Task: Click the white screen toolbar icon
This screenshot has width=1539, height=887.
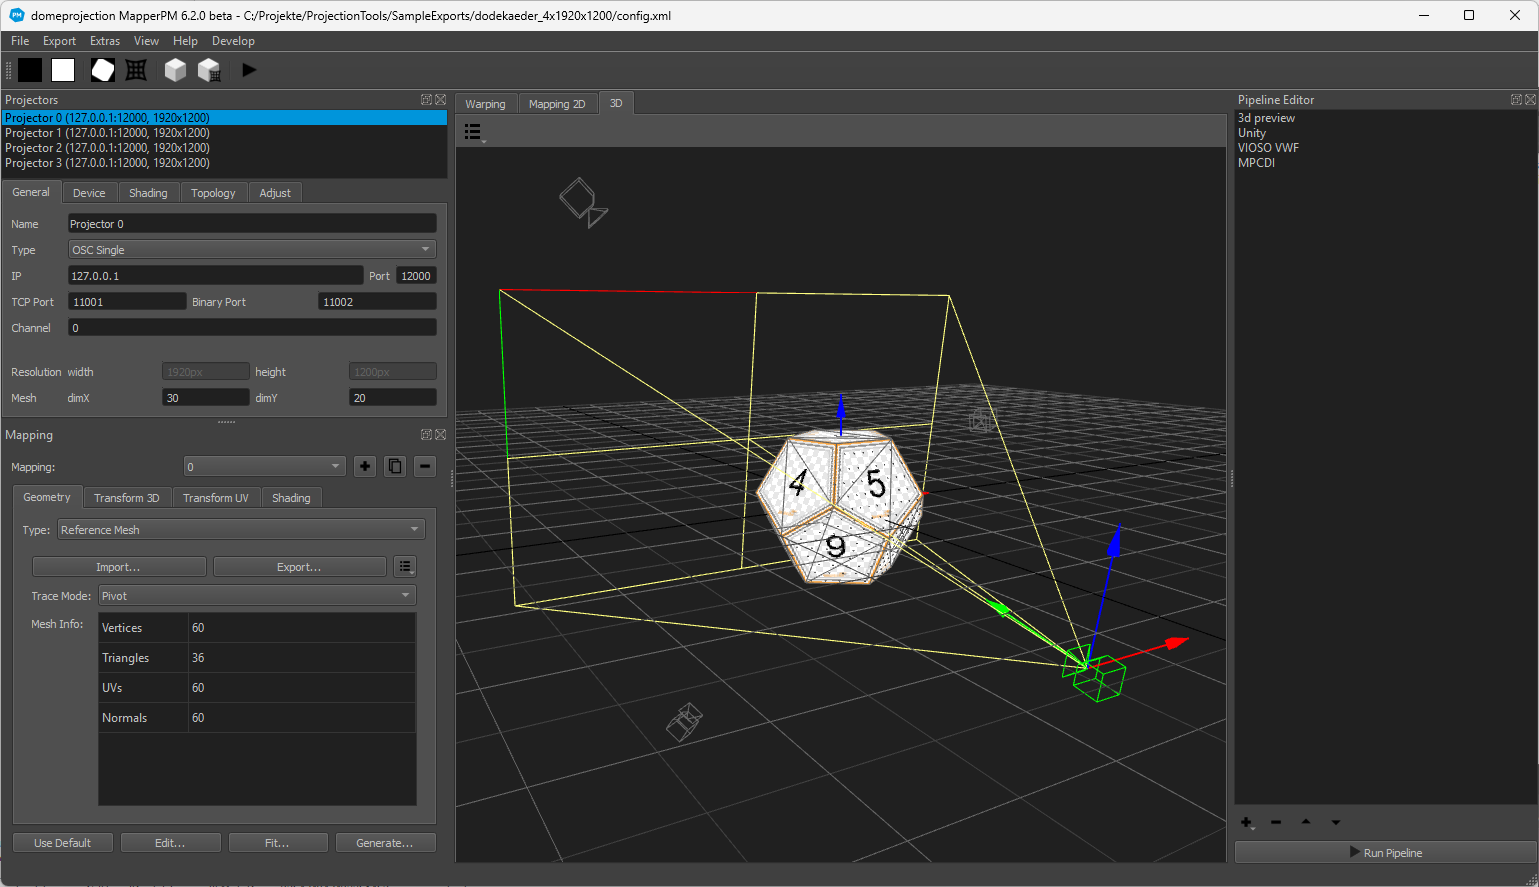Action: [63, 70]
